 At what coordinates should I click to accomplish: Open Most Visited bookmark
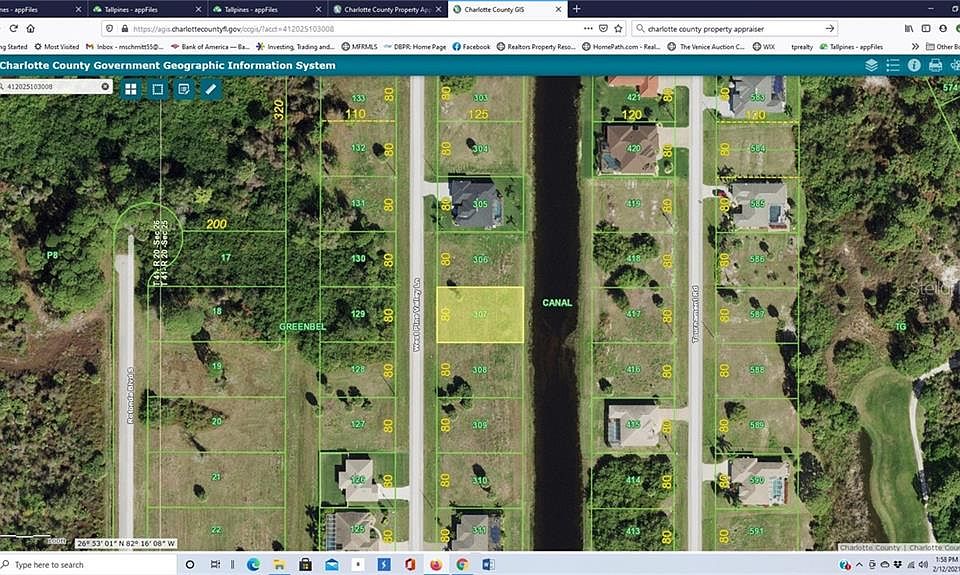click(x=57, y=47)
